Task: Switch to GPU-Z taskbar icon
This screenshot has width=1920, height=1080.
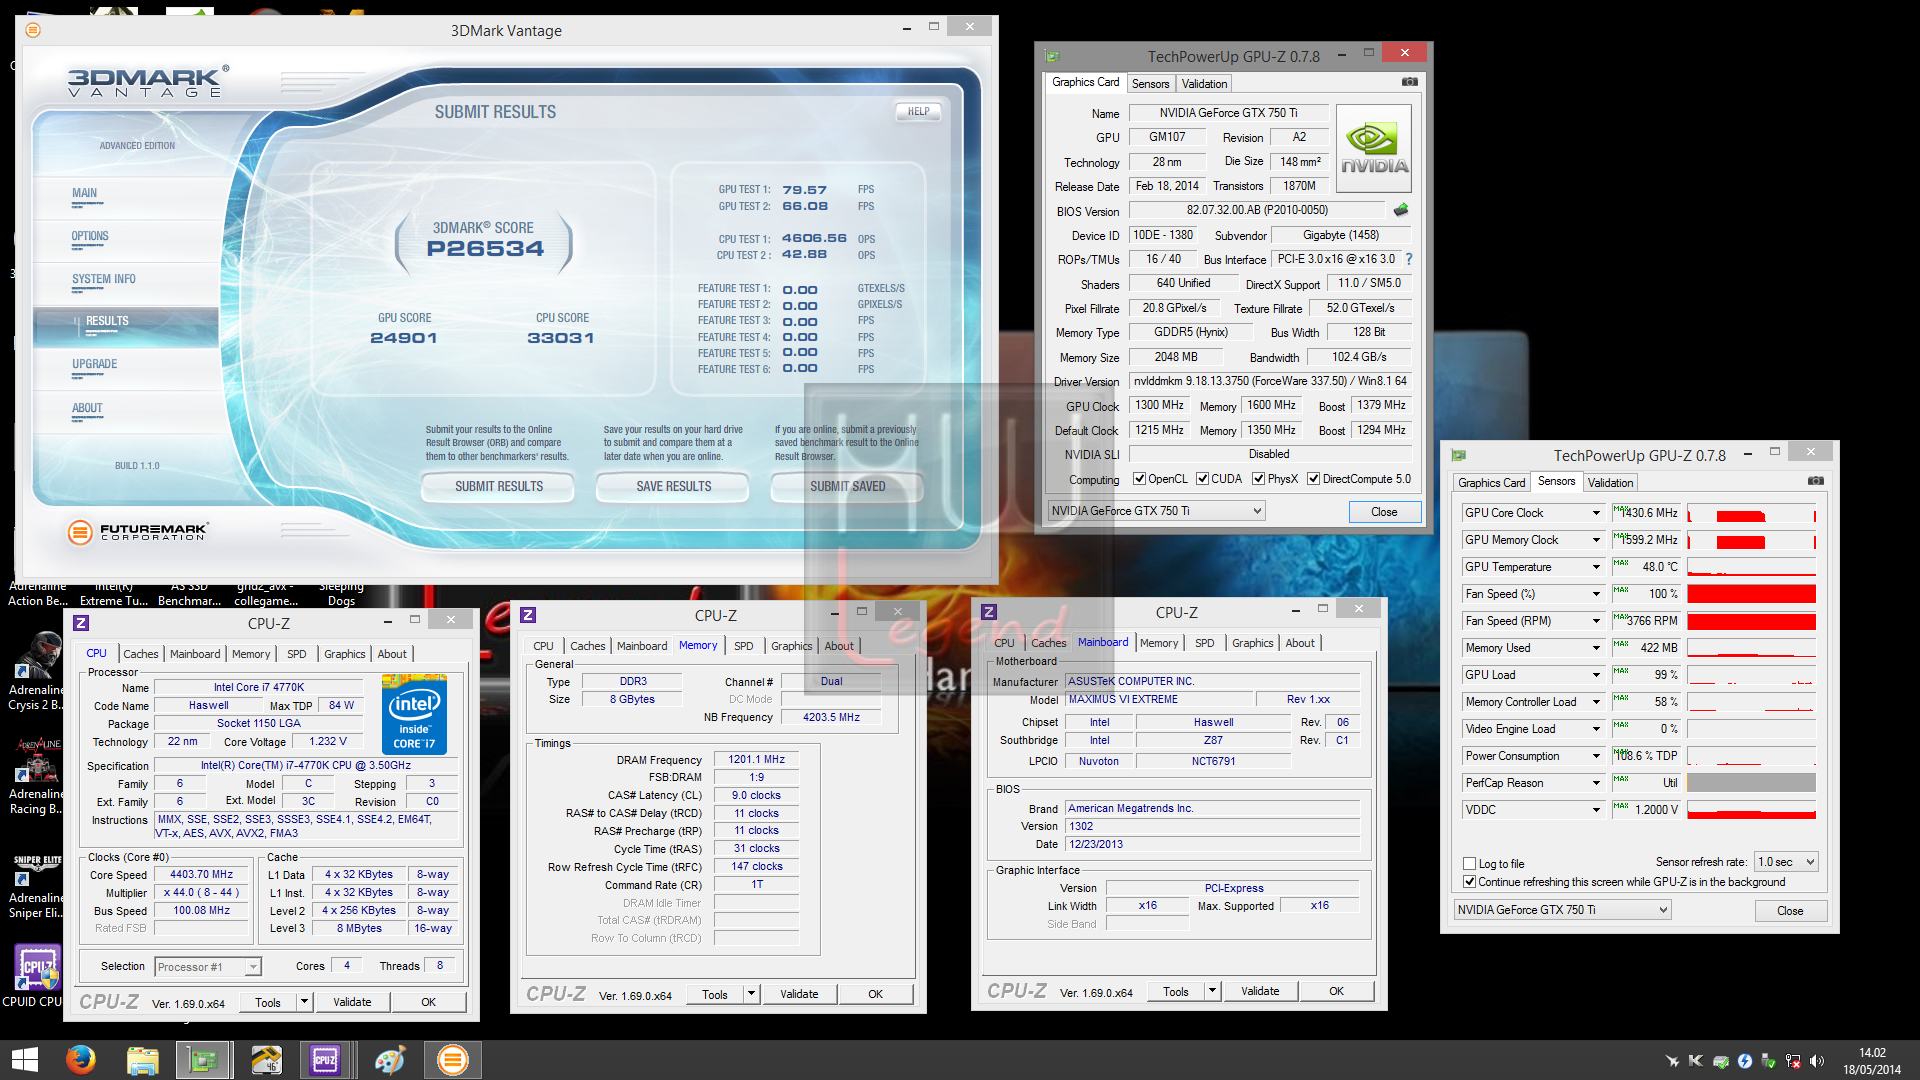Action: 204,1060
